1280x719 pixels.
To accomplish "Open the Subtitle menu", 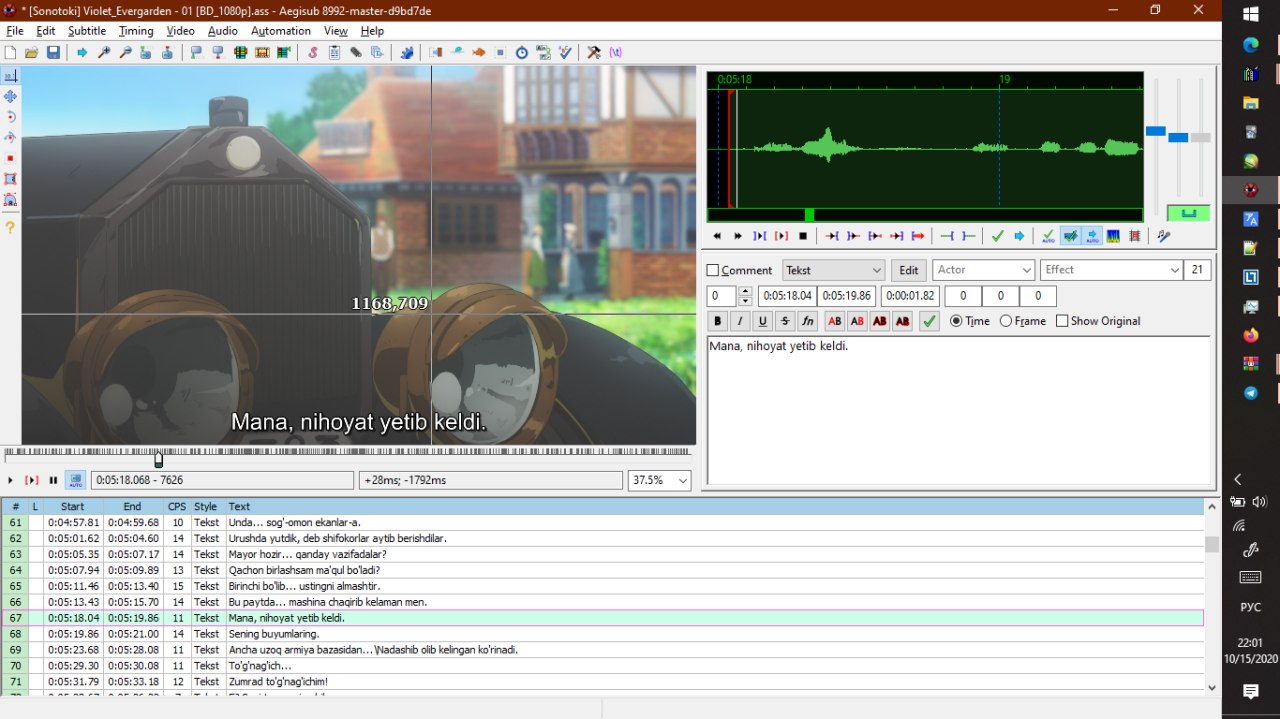I will [x=87, y=31].
